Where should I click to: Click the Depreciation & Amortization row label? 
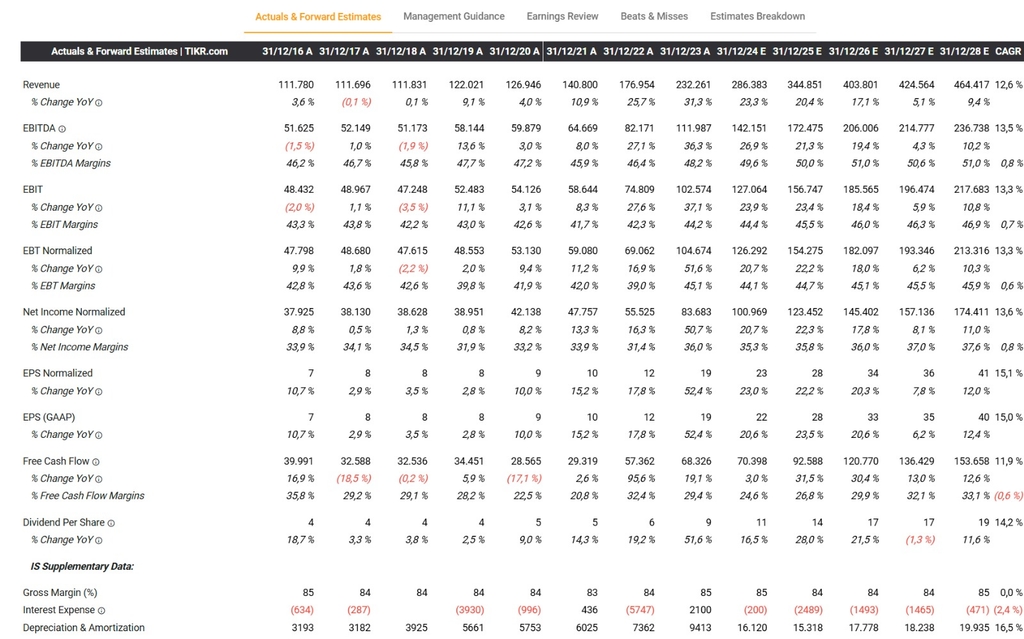click(86, 628)
